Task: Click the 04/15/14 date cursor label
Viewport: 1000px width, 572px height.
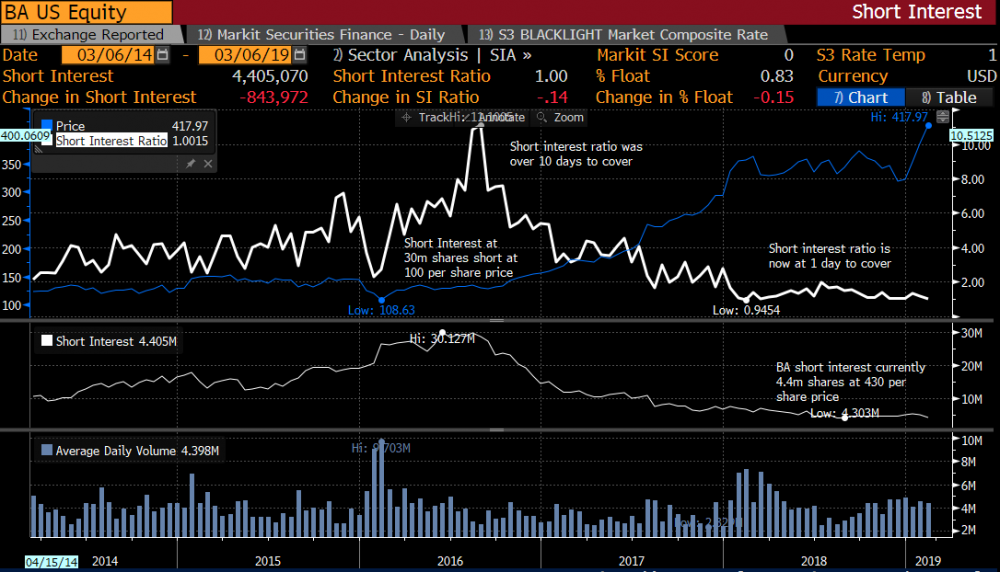Action: click(52, 562)
